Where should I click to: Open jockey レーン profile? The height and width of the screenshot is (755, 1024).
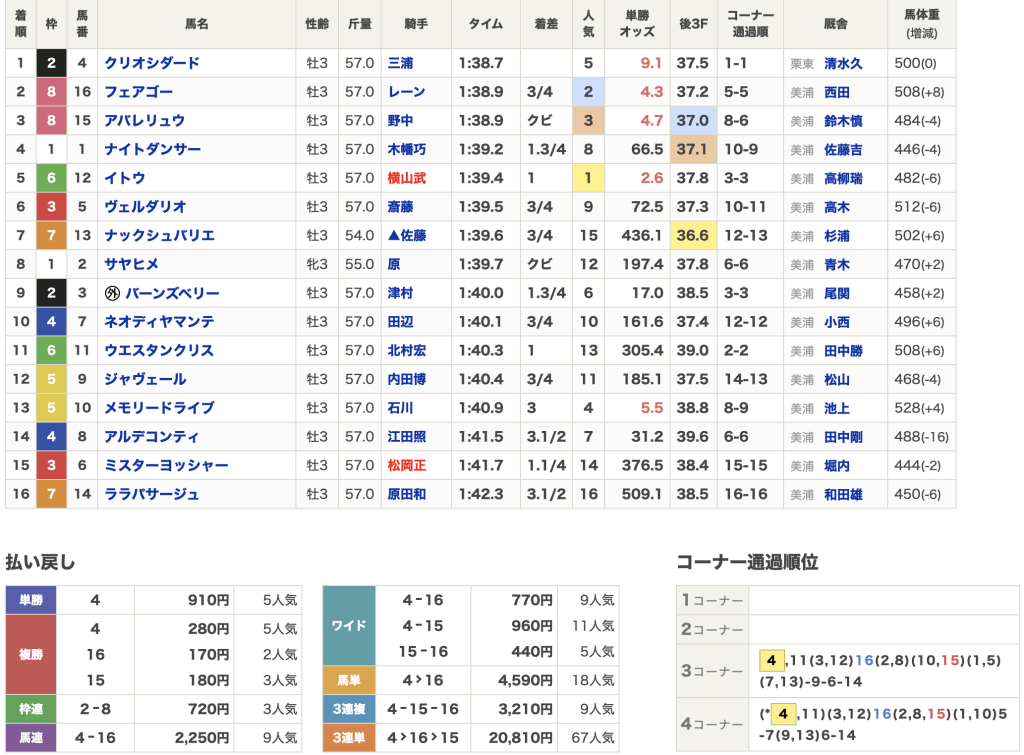[407, 92]
